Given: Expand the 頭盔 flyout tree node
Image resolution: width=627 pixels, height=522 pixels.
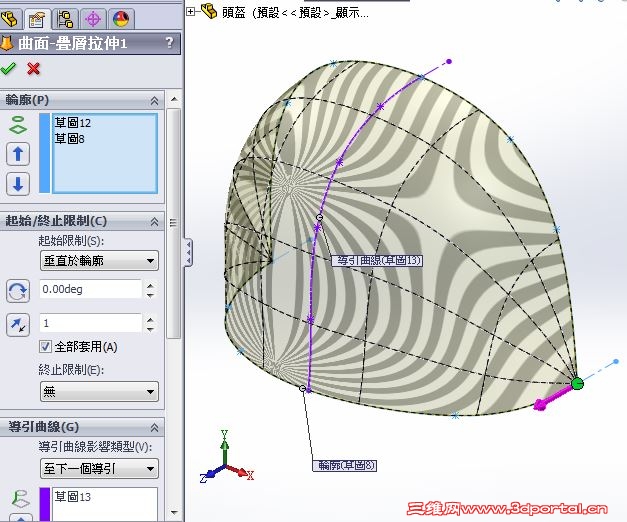Looking at the screenshot, I should click(191, 12).
